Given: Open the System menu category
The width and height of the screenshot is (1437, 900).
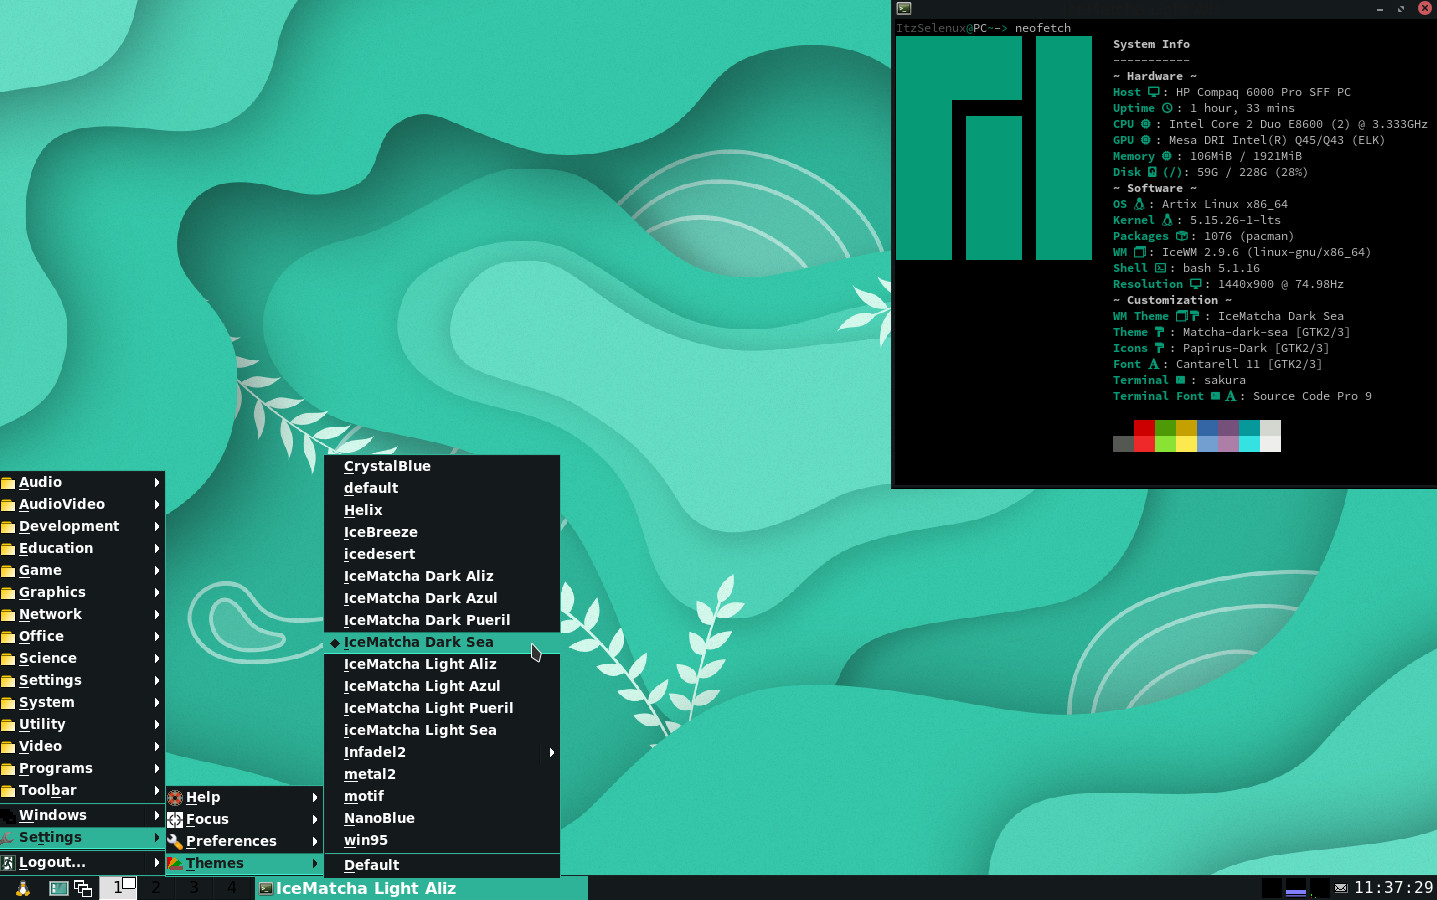Looking at the screenshot, I should (82, 702).
